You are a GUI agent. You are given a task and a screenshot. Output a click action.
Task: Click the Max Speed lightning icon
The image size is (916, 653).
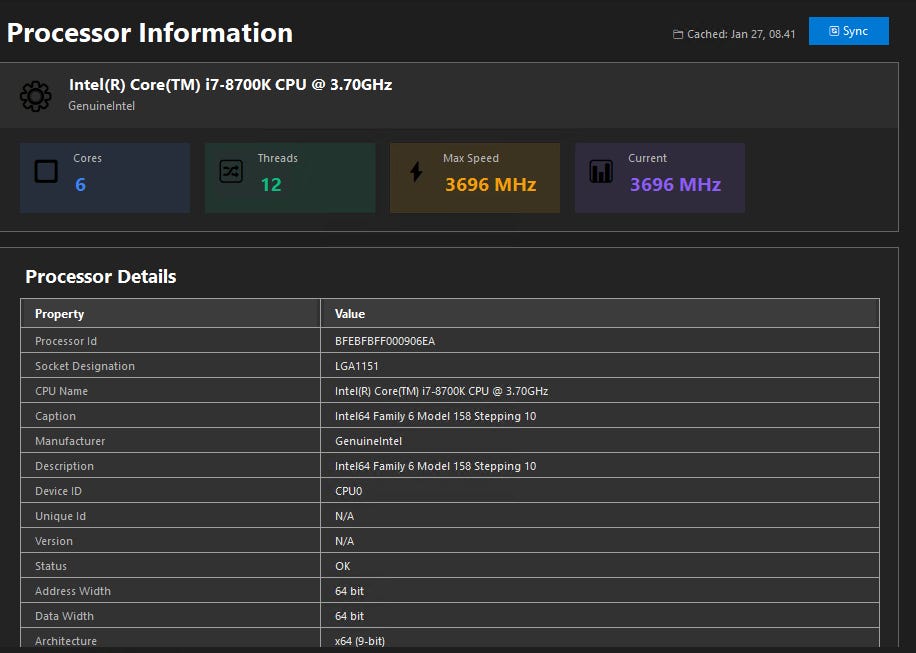tap(416, 172)
